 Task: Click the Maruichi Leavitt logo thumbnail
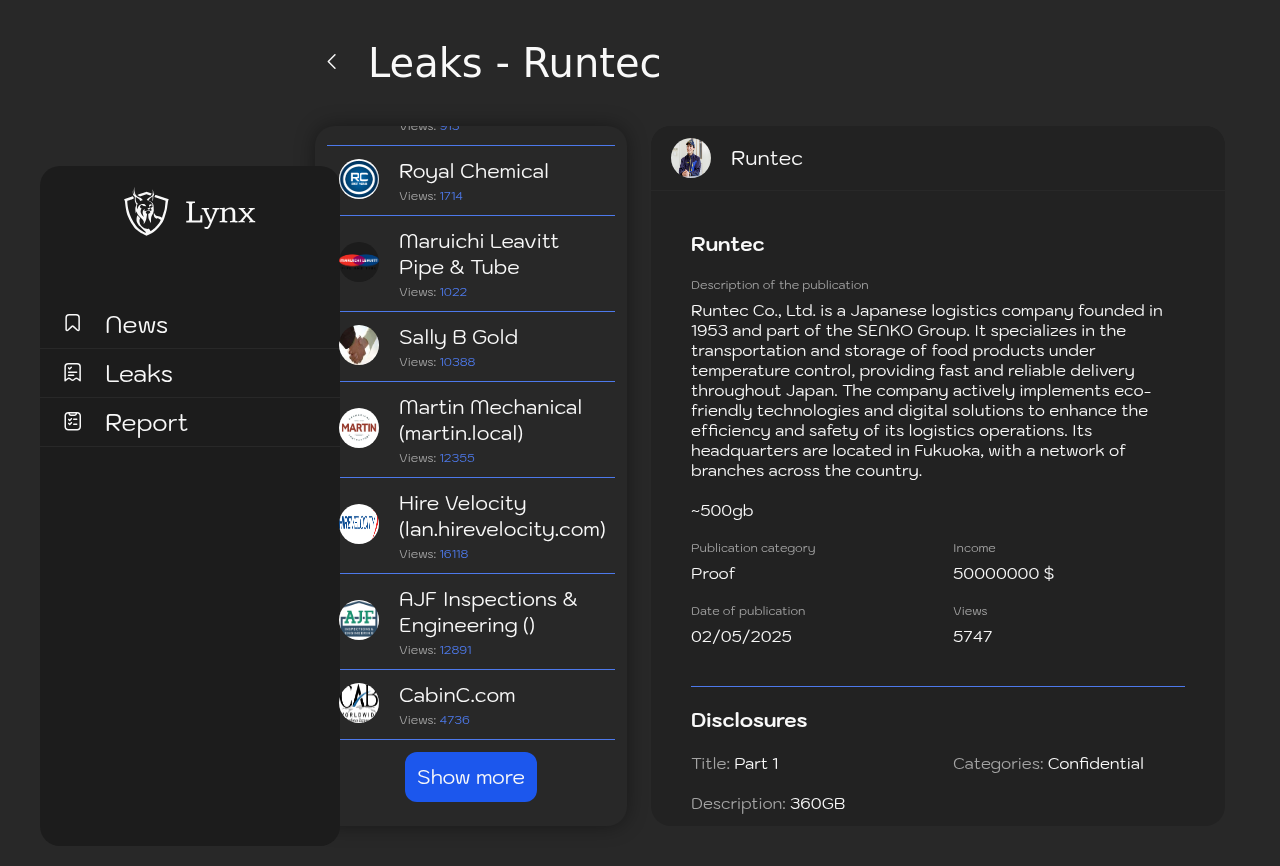pyautogui.click(x=359, y=262)
